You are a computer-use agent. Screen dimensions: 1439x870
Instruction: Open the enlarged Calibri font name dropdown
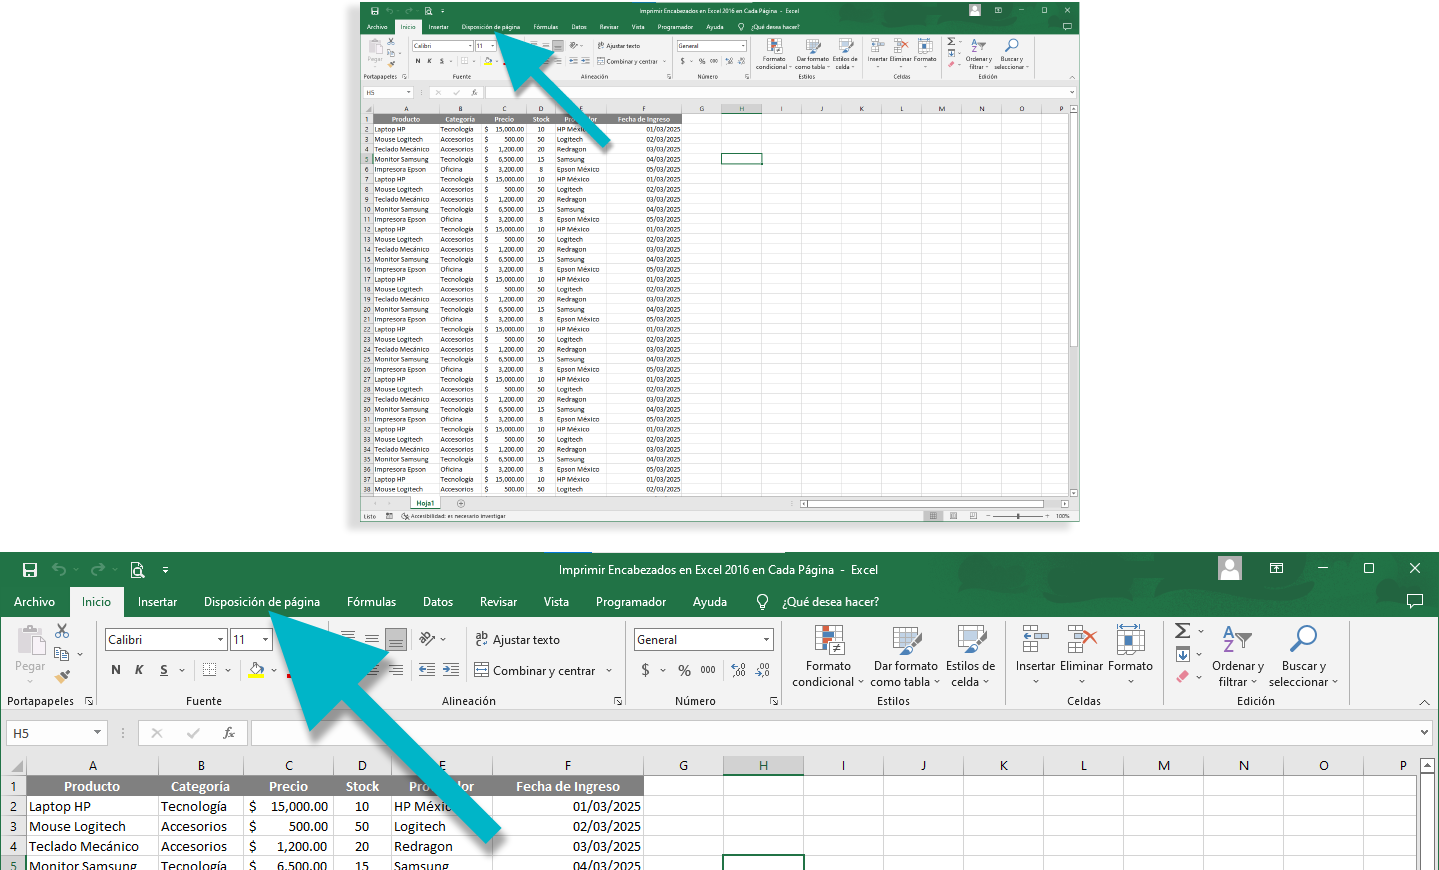click(x=220, y=640)
